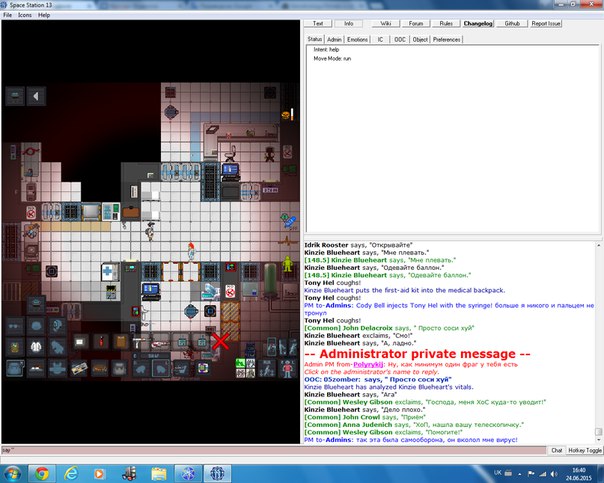Open the Forum button
The height and width of the screenshot is (483, 604).
(x=416, y=23)
